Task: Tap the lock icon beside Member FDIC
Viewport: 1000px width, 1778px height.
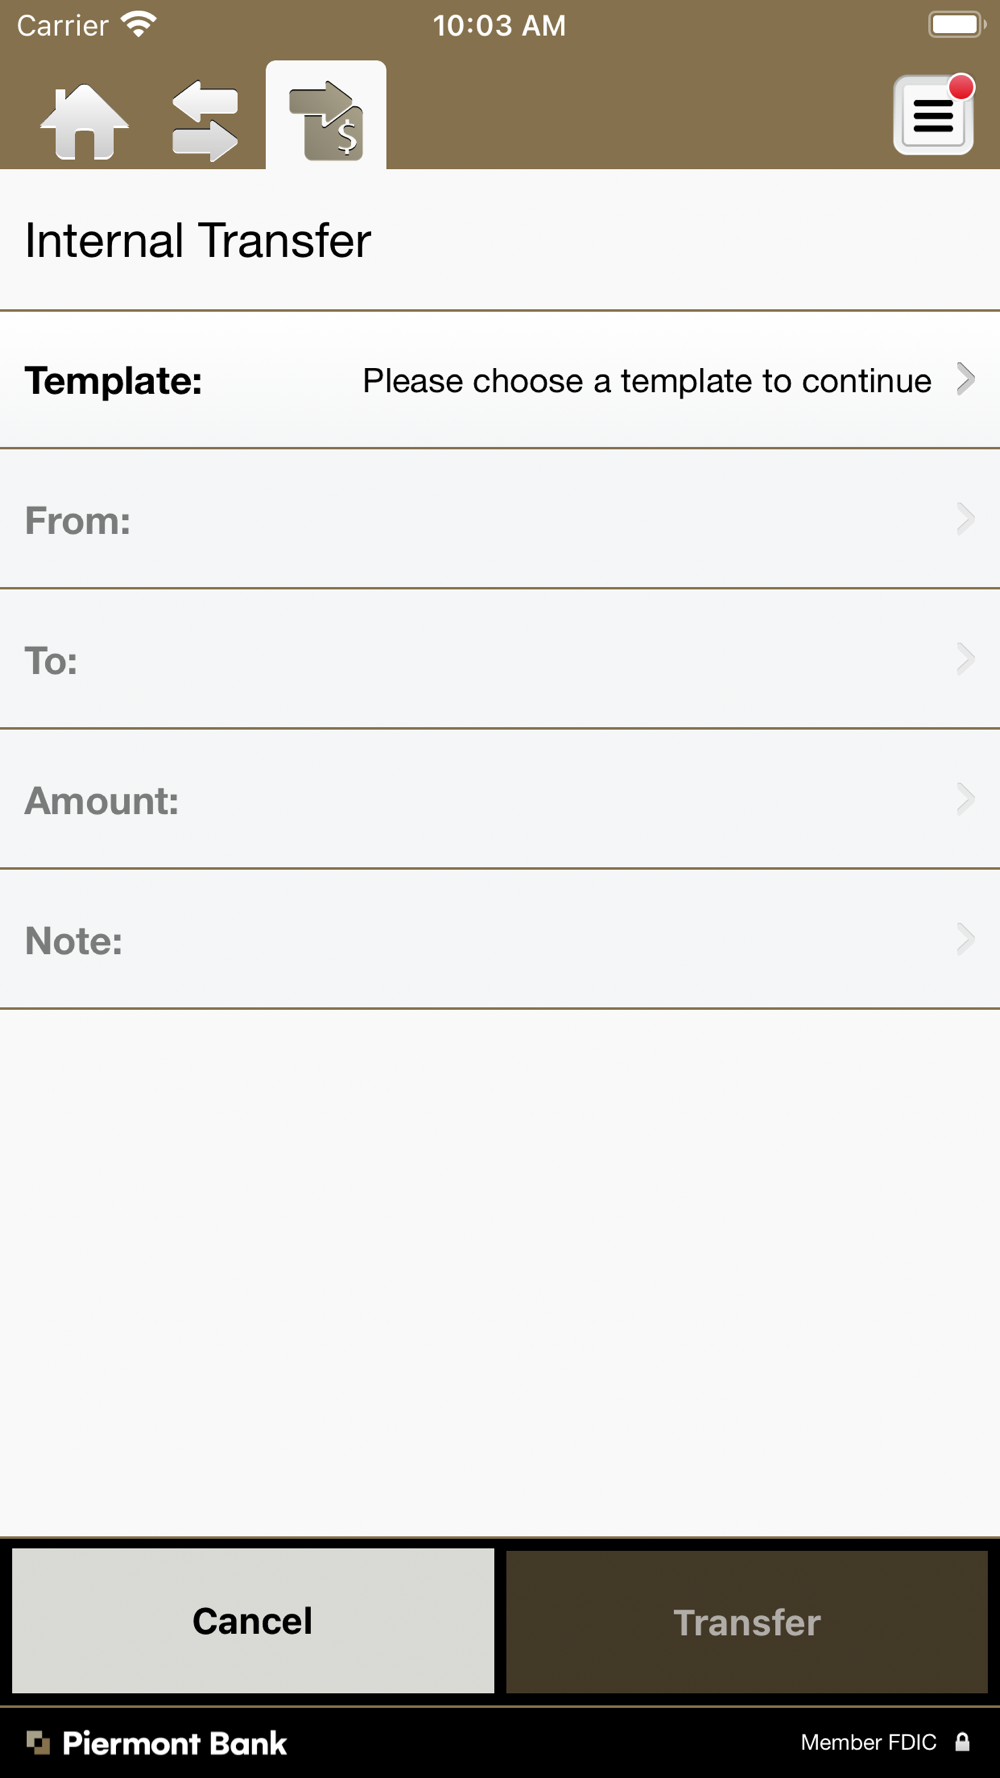Action: pos(962,1742)
